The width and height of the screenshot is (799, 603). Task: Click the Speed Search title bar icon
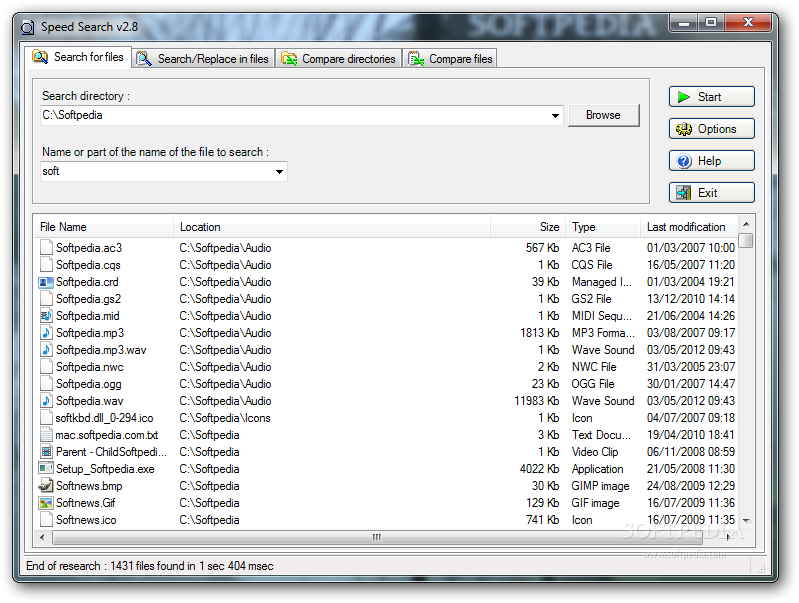coord(28,27)
